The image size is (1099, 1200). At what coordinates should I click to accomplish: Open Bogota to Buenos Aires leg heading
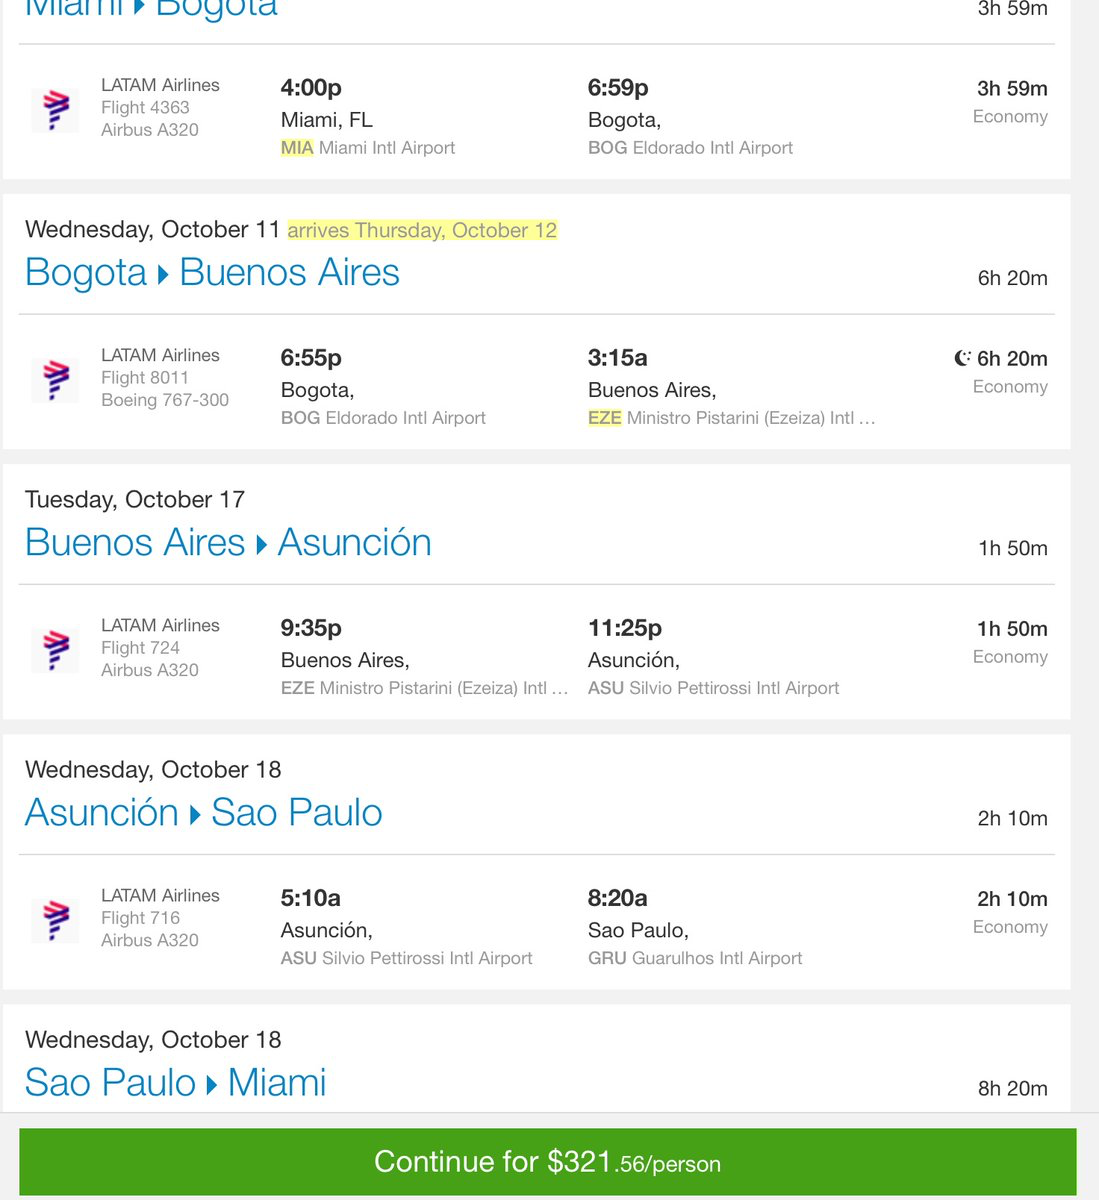click(212, 272)
